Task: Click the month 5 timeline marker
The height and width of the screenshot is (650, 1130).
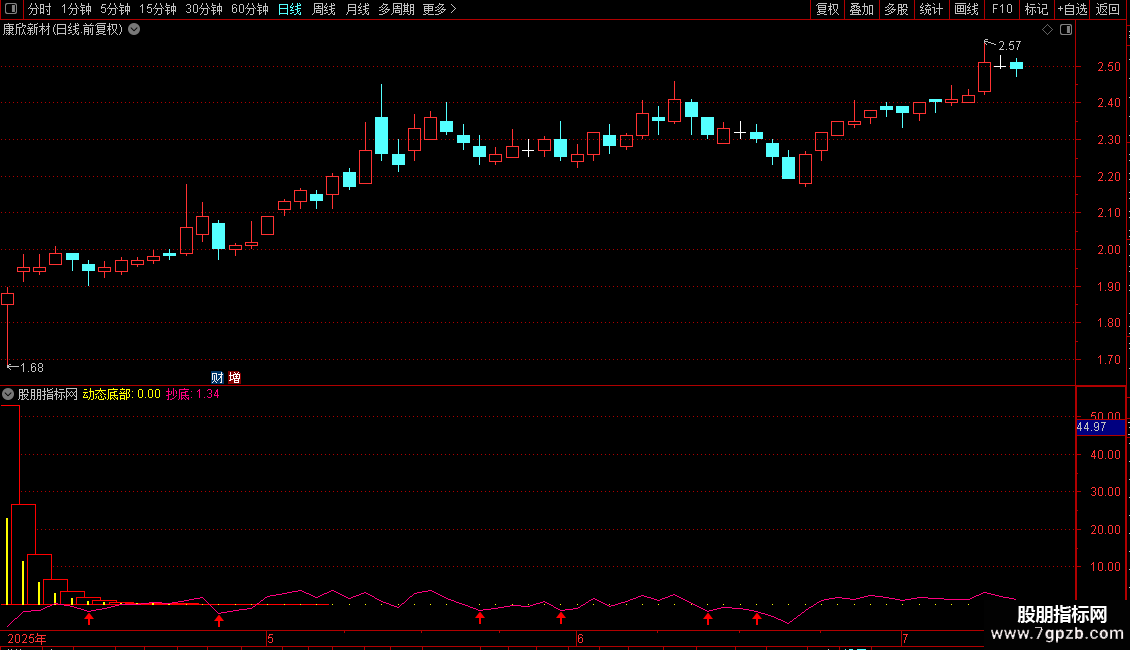Action: [x=270, y=638]
